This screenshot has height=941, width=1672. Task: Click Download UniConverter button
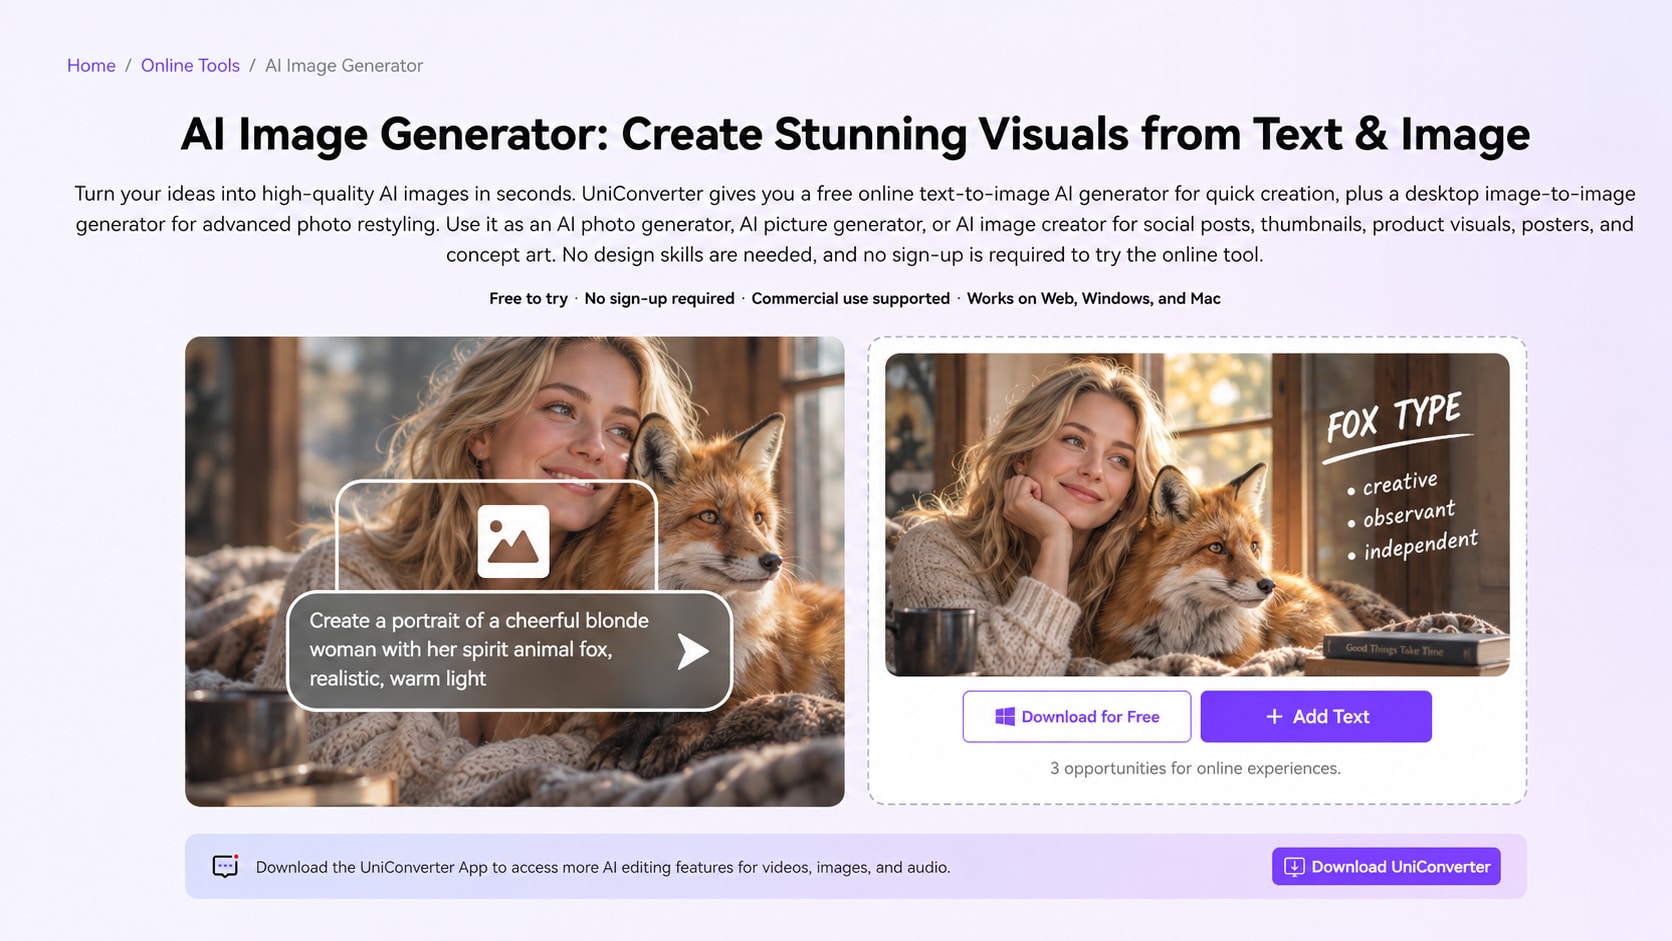click(x=1386, y=867)
